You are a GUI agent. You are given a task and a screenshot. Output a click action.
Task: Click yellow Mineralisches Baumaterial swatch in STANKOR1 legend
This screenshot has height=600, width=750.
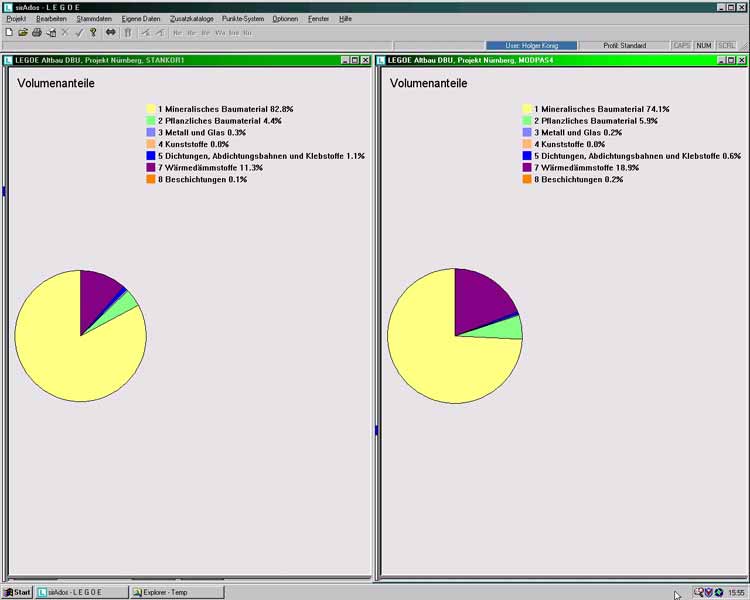[x=151, y=108]
